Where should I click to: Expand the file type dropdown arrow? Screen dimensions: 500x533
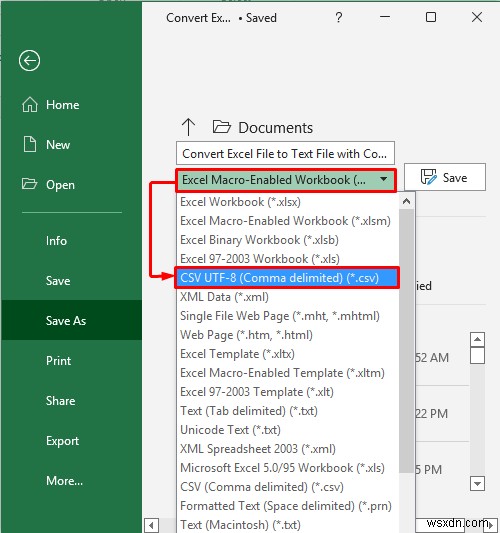tap(383, 179)
